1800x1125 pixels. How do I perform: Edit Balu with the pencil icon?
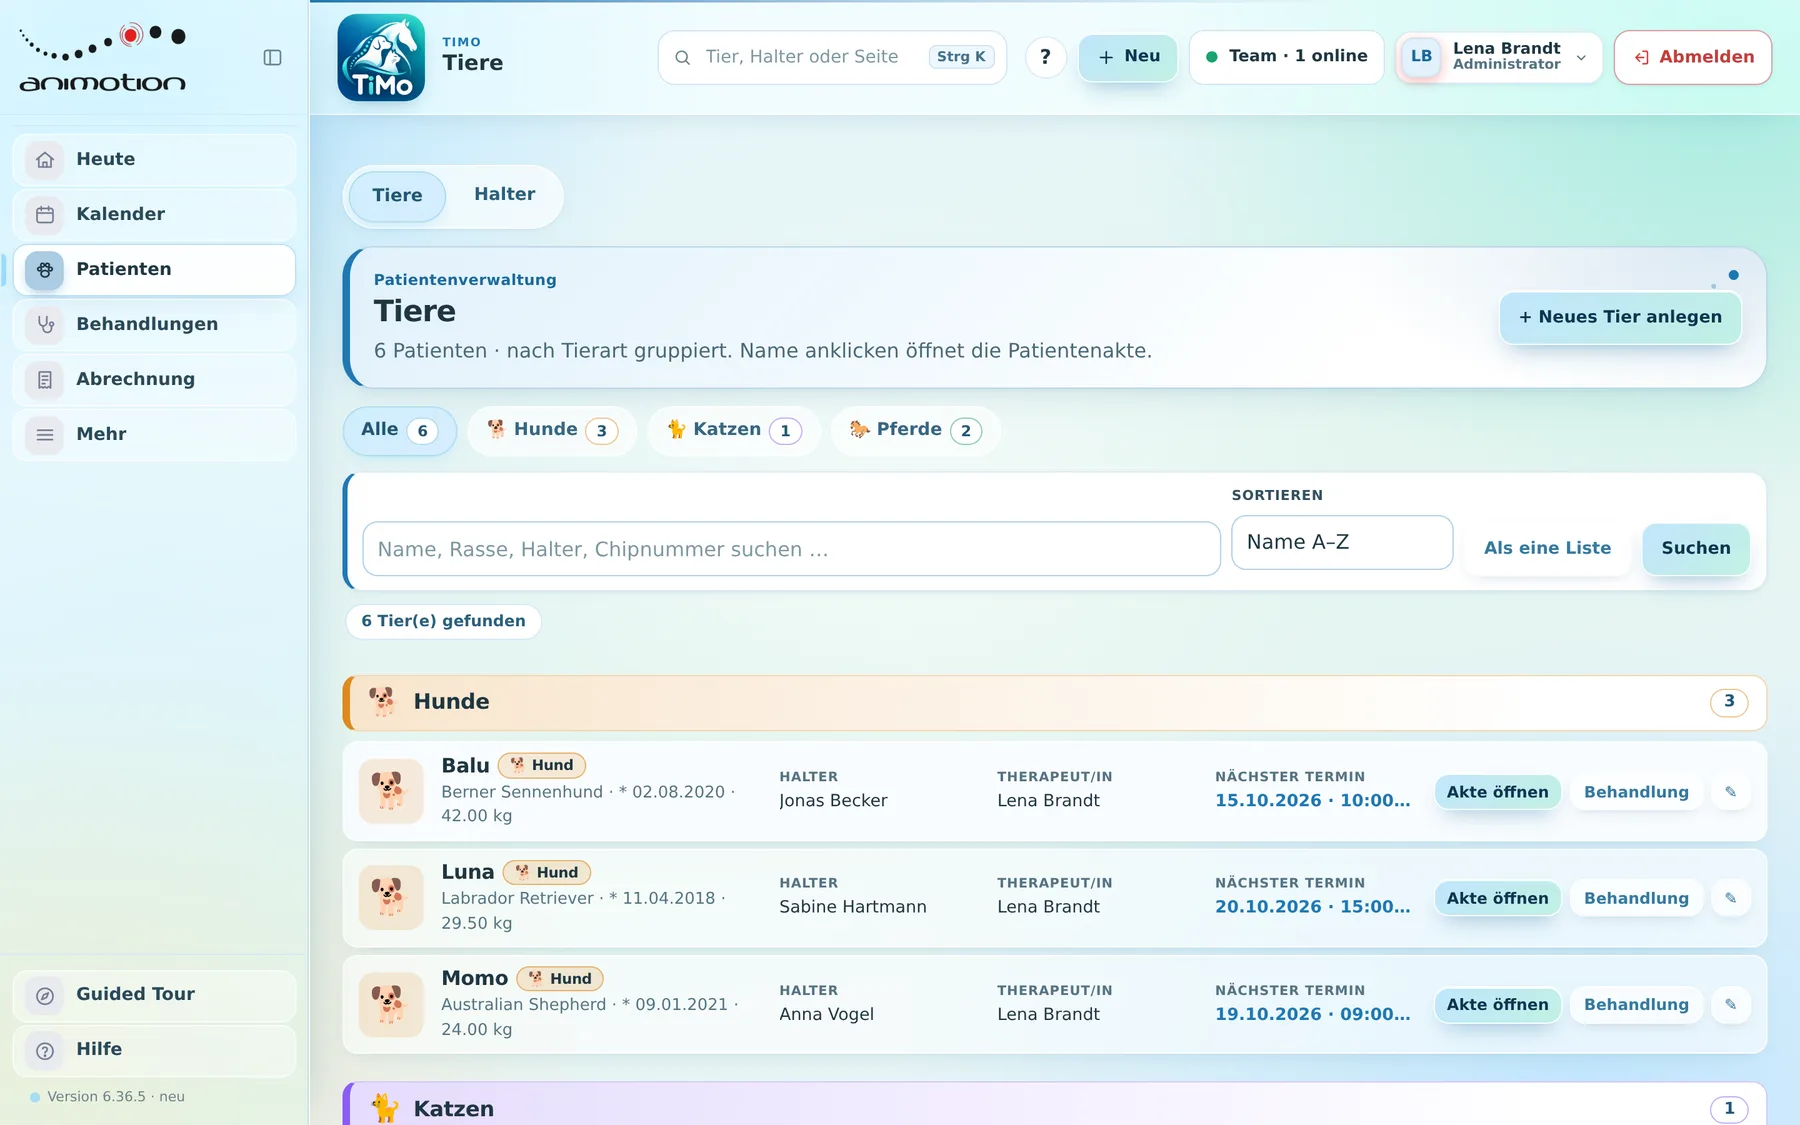(1731, 792)
